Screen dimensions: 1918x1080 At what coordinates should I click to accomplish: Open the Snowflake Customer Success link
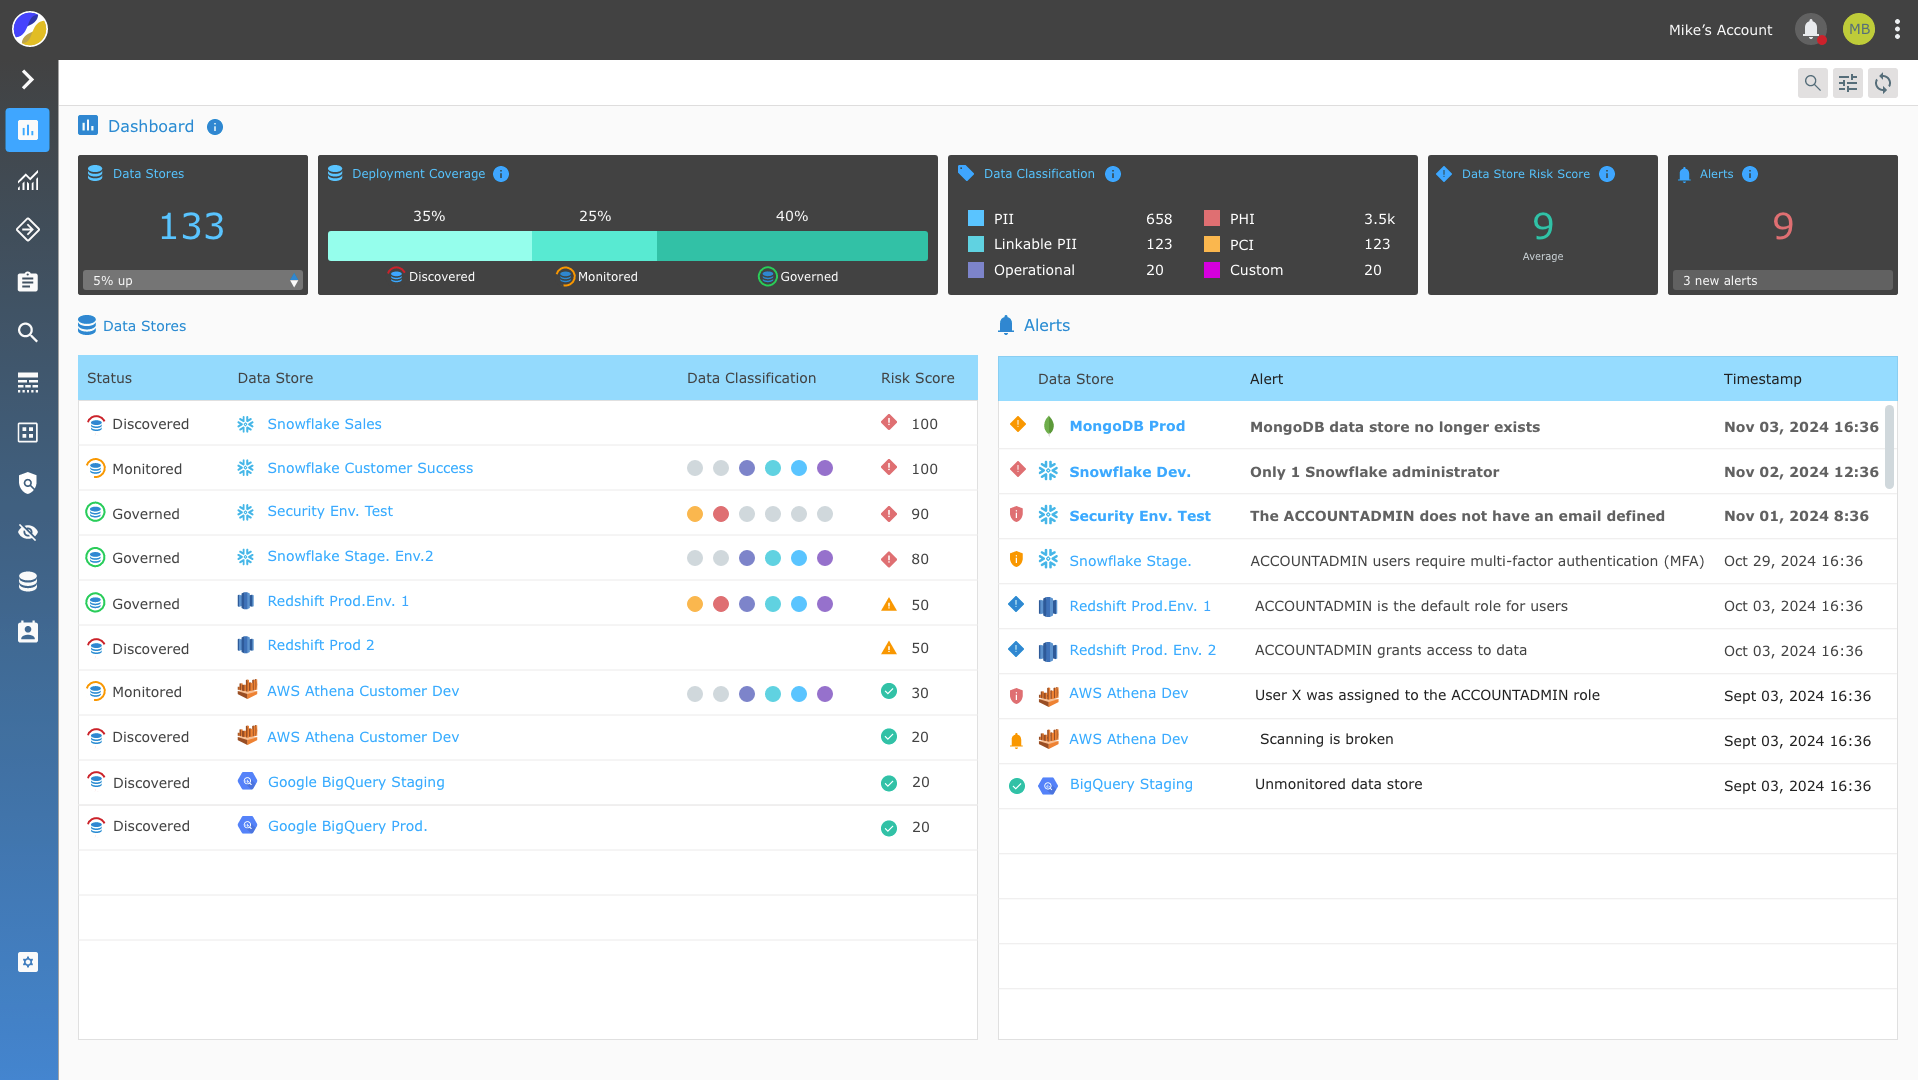point(370,468)
